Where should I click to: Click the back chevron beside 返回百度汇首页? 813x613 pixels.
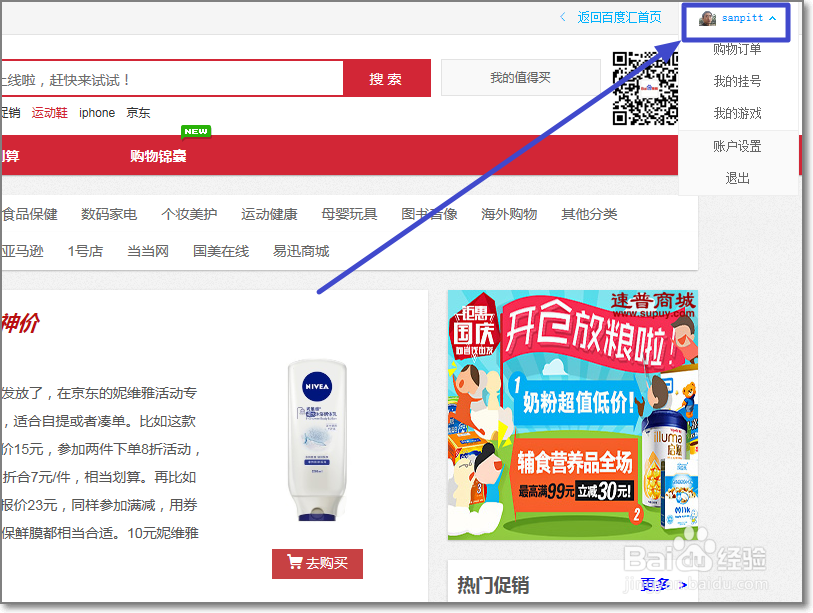click(563, 17)
